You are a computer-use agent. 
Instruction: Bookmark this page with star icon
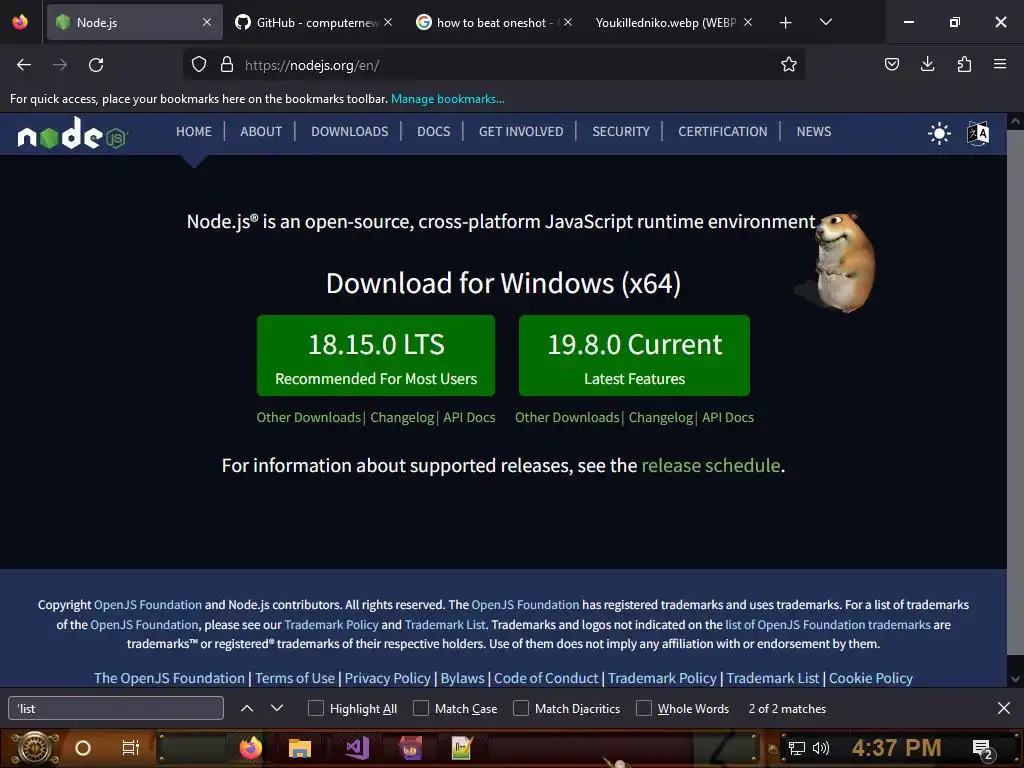[788, 64]
